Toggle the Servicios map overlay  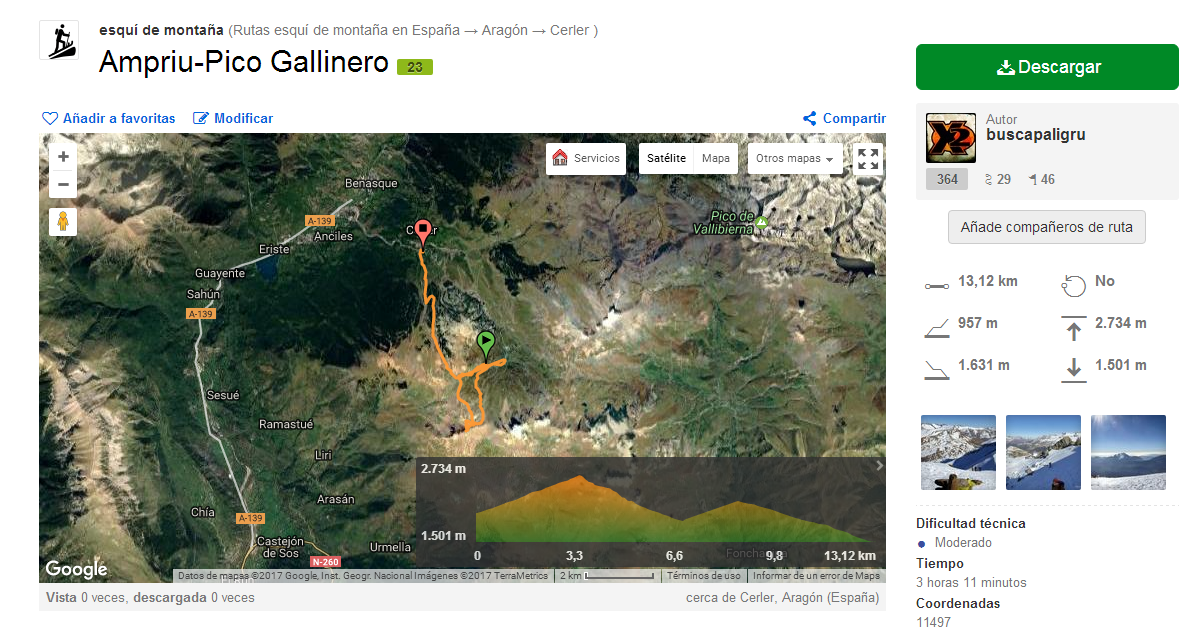(586, 159)
